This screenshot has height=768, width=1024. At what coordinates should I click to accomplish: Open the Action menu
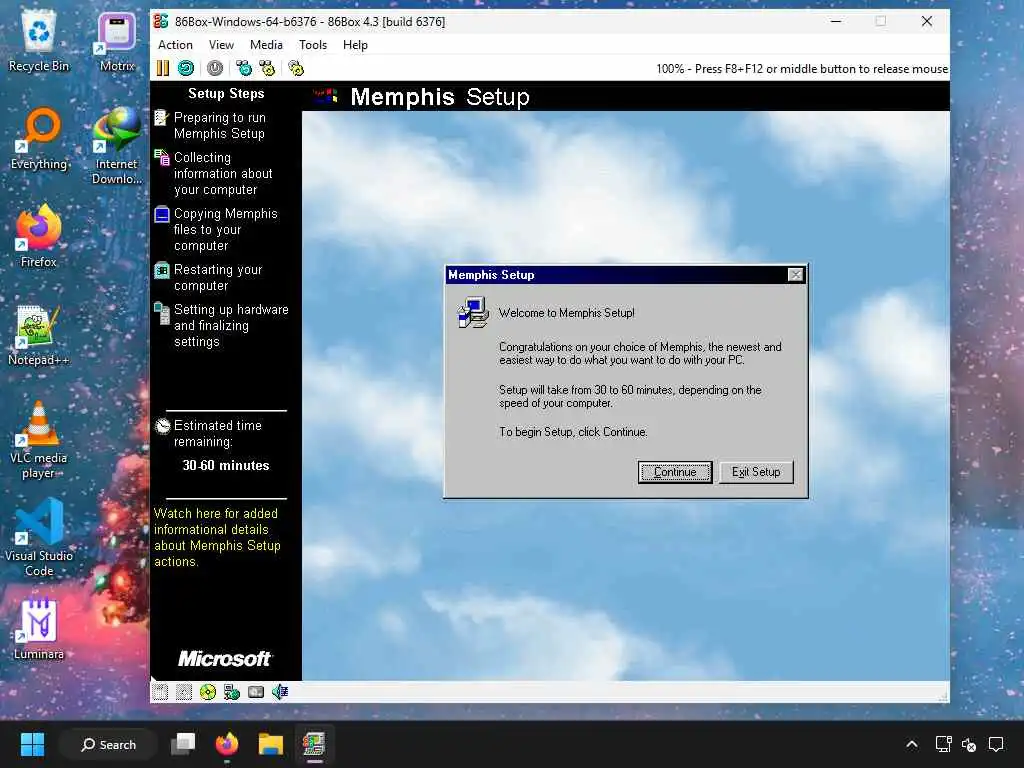click(x=175, y=45)
